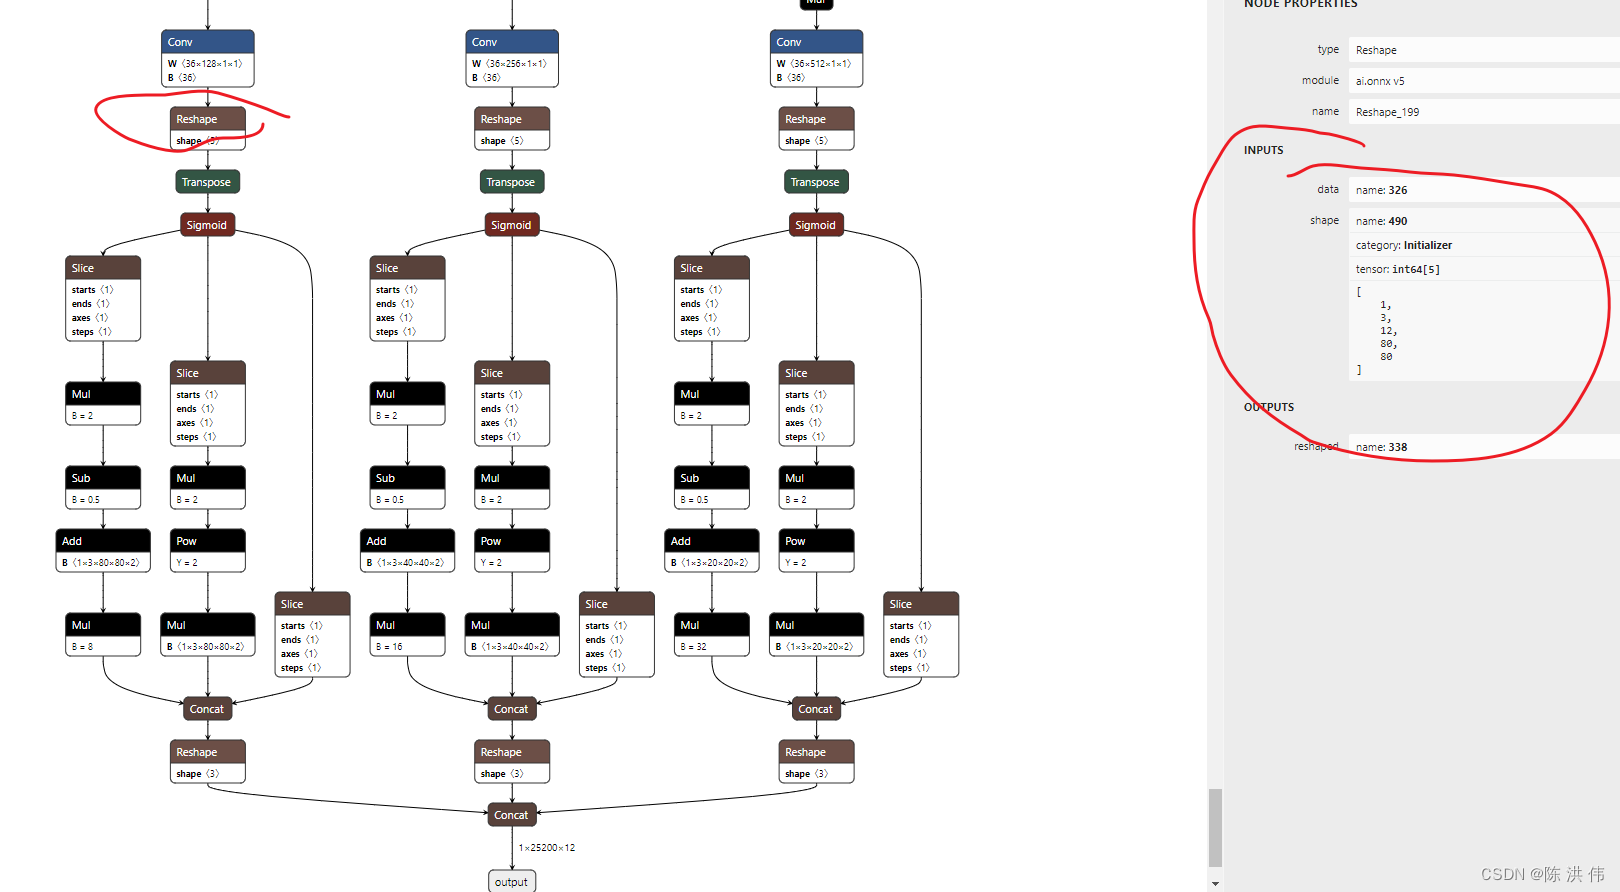Click the Concat node directly above output
The height and width of the screenshot is (892, 1620).
512,815
